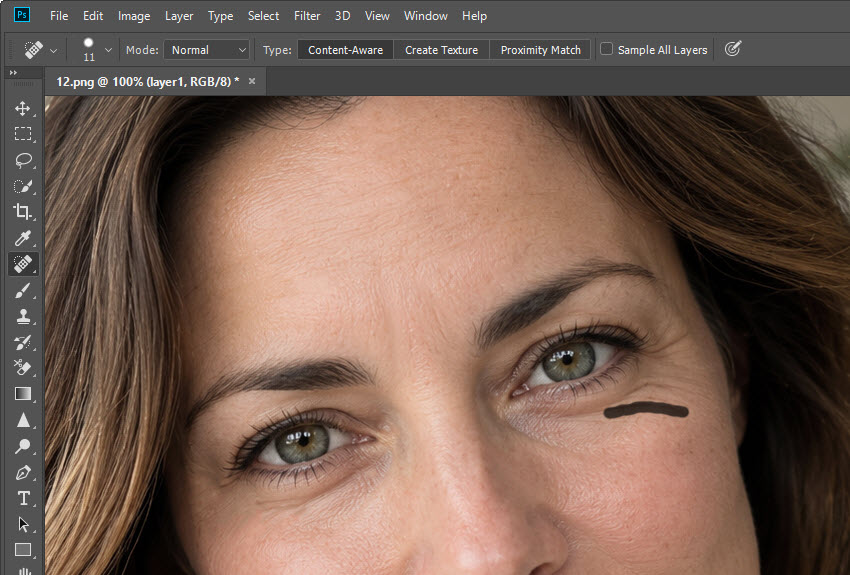Select the Spot Healing Brush tool in toolbox
Image resolution: width=850 pixels, height=575 pixels.
(22, 264)
